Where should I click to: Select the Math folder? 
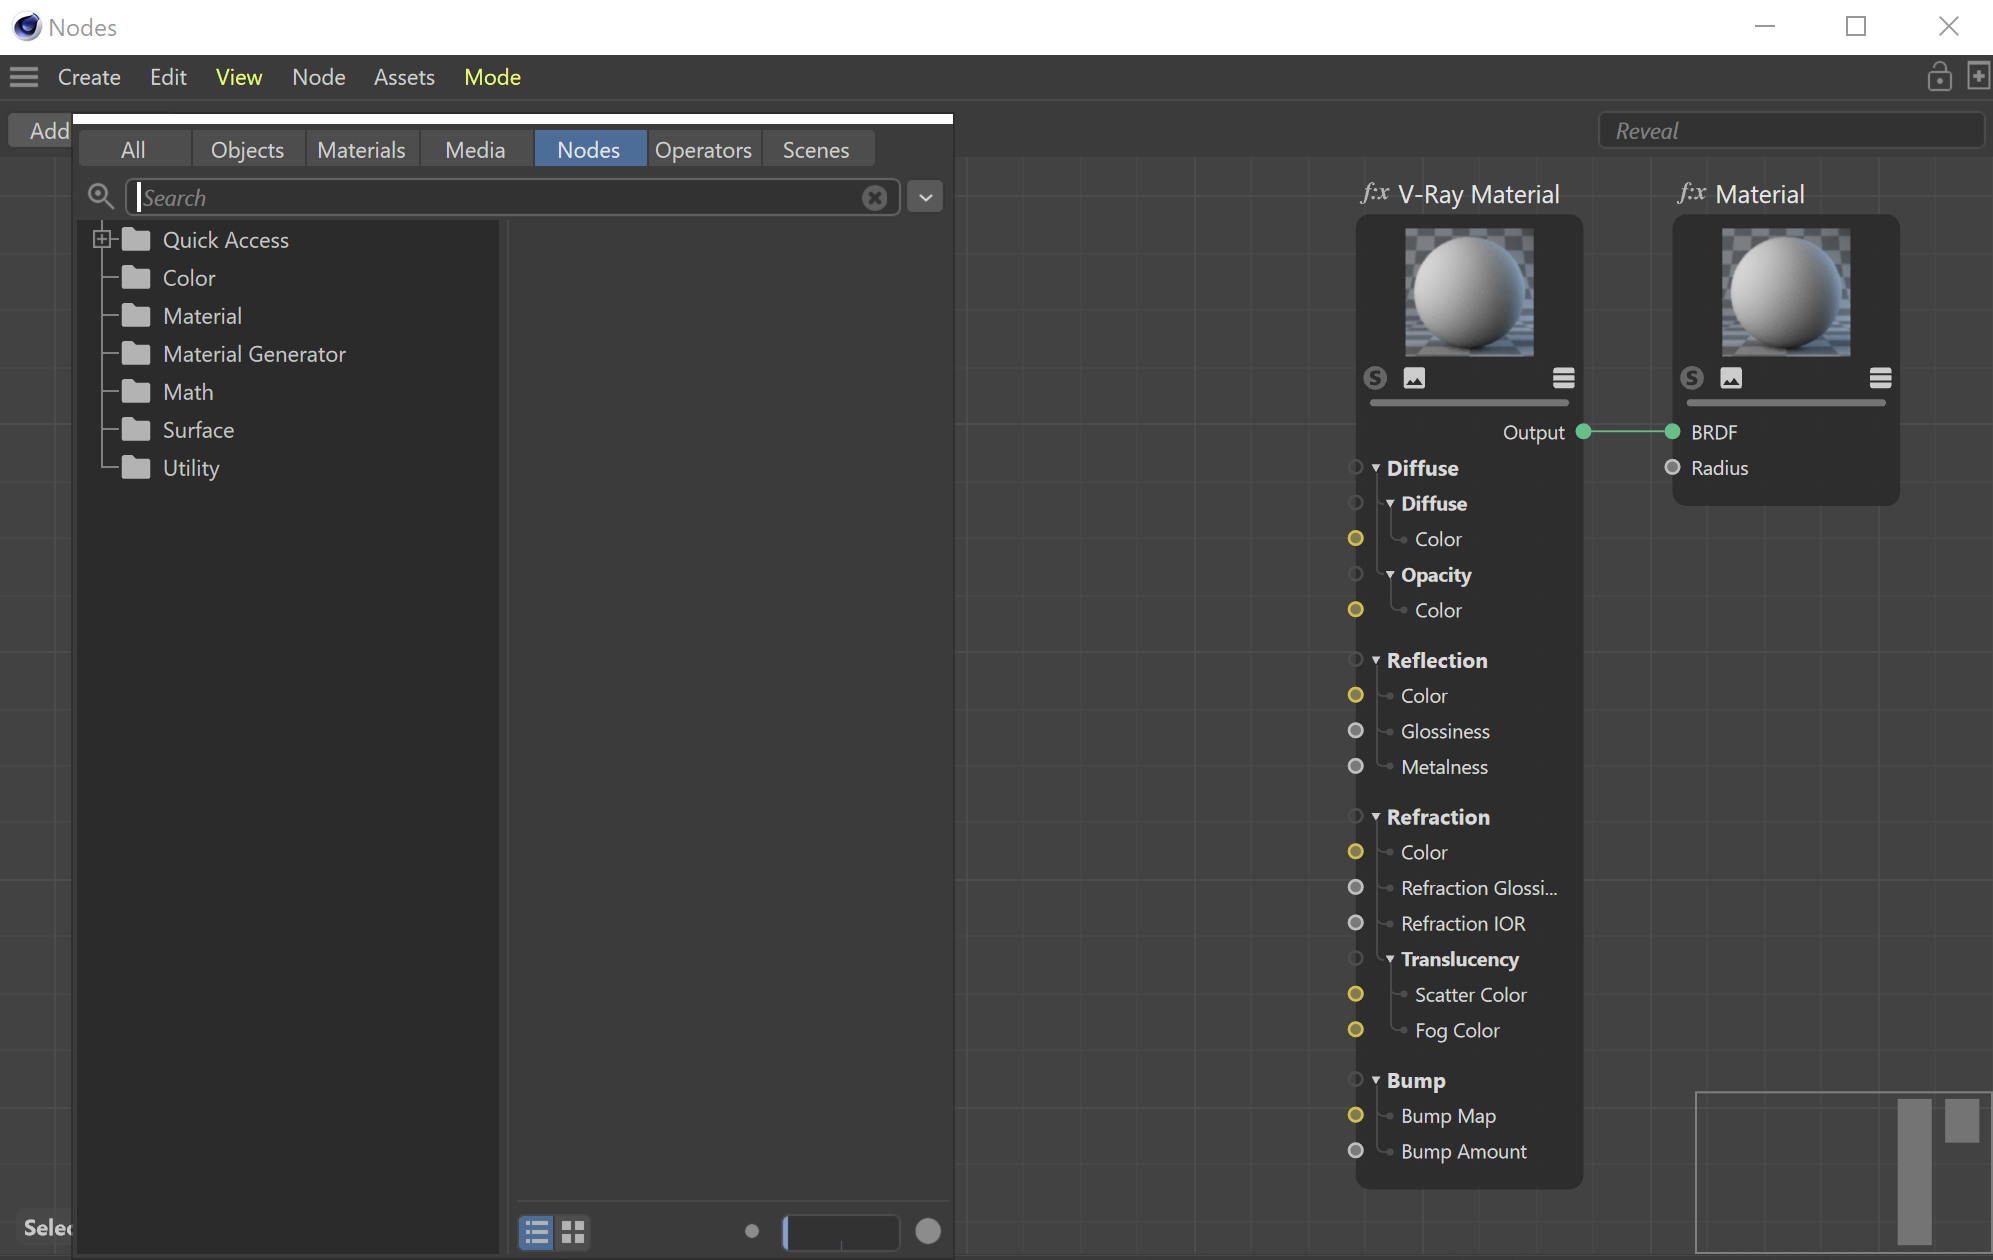188,392
